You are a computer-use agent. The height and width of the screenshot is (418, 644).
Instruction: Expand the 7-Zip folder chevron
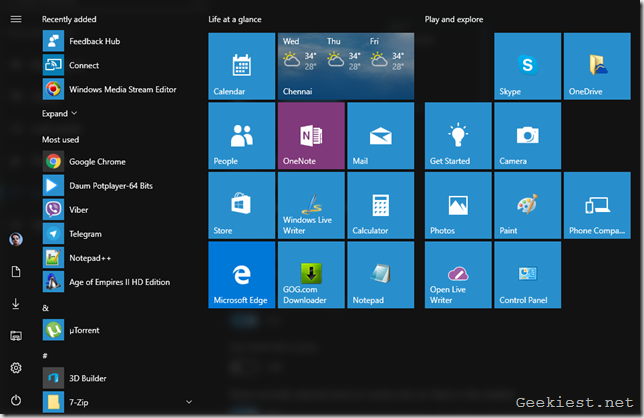point(189,402)
